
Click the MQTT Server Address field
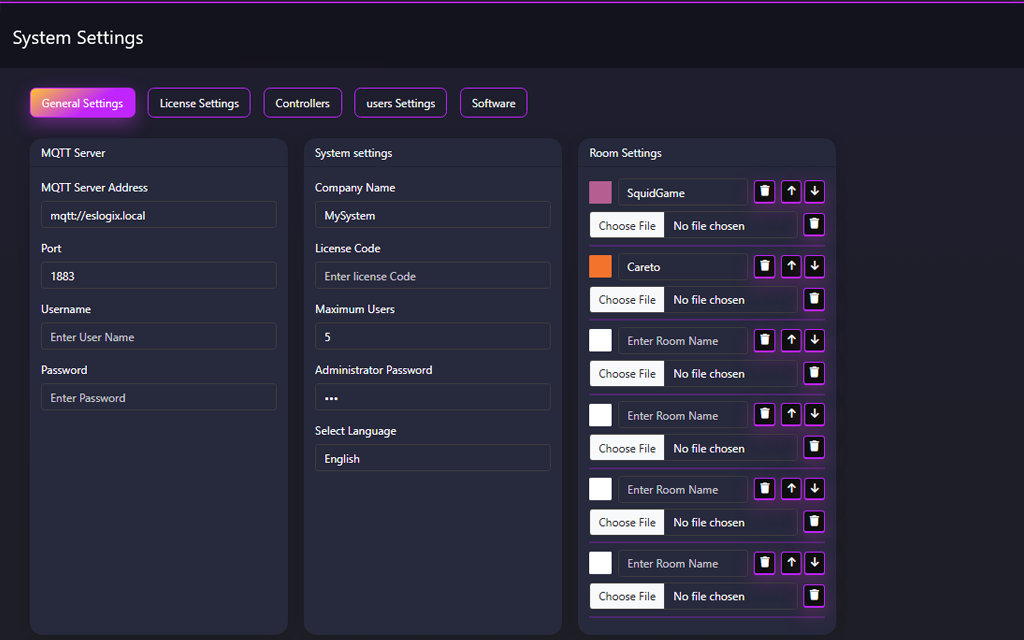click(158, 215)
